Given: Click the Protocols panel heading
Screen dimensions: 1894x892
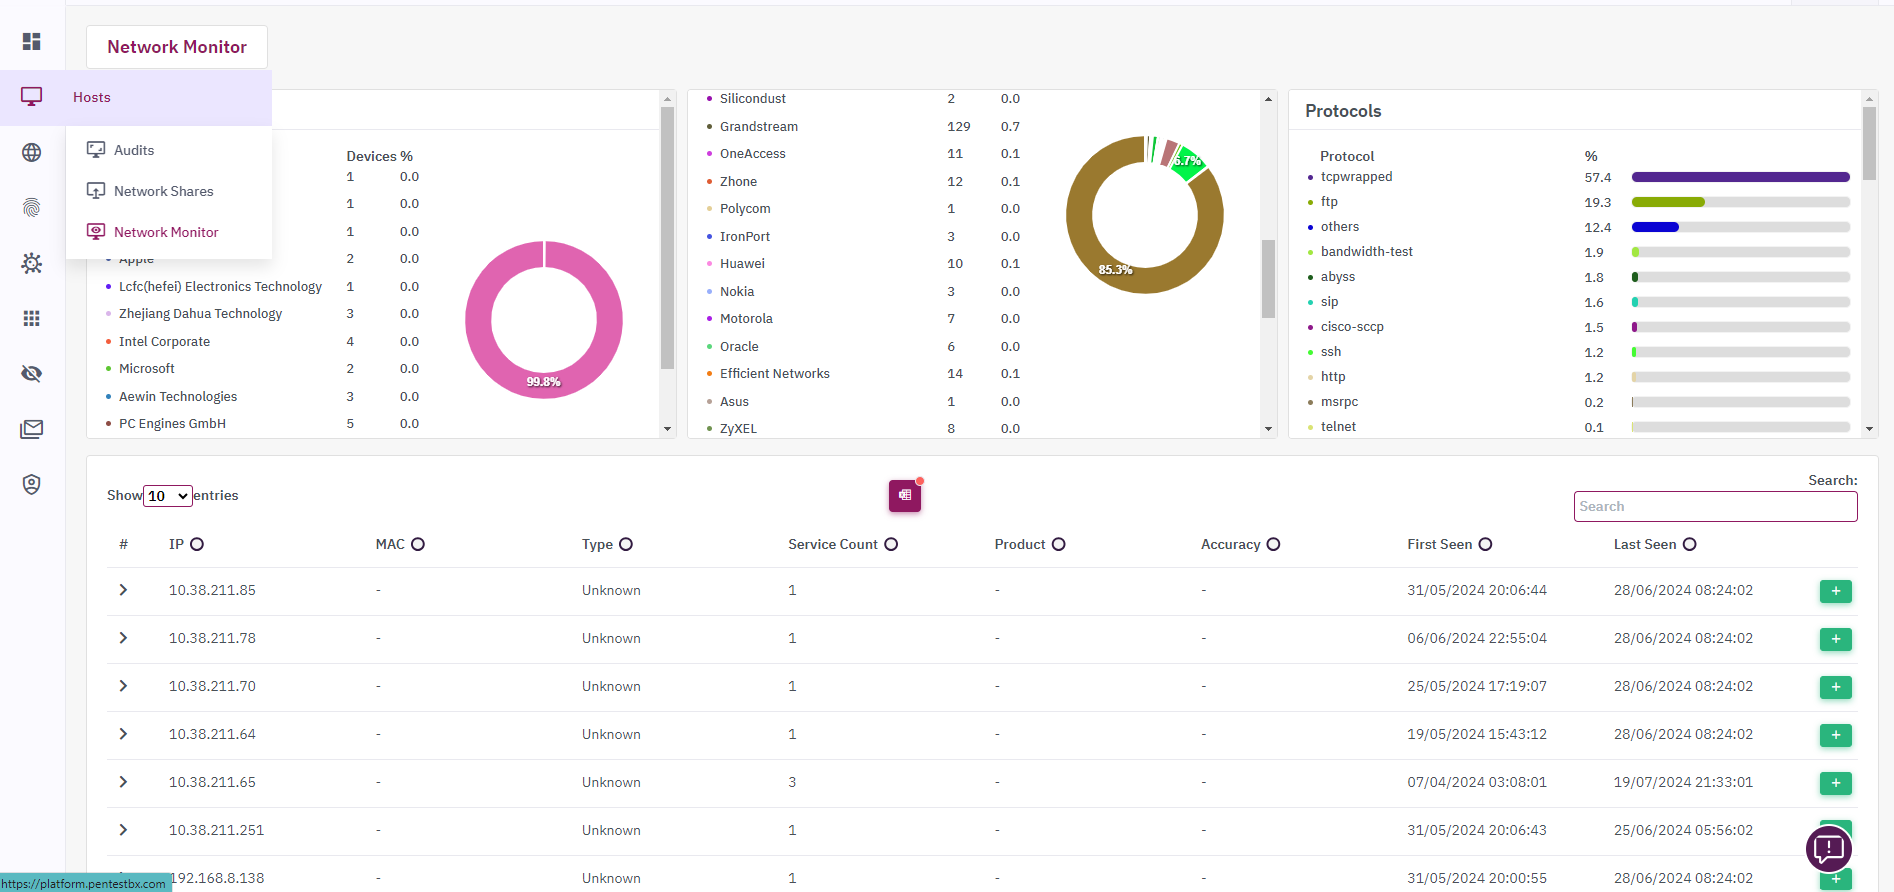Looking at the screenshot, I should click(x=1343, y=111).
